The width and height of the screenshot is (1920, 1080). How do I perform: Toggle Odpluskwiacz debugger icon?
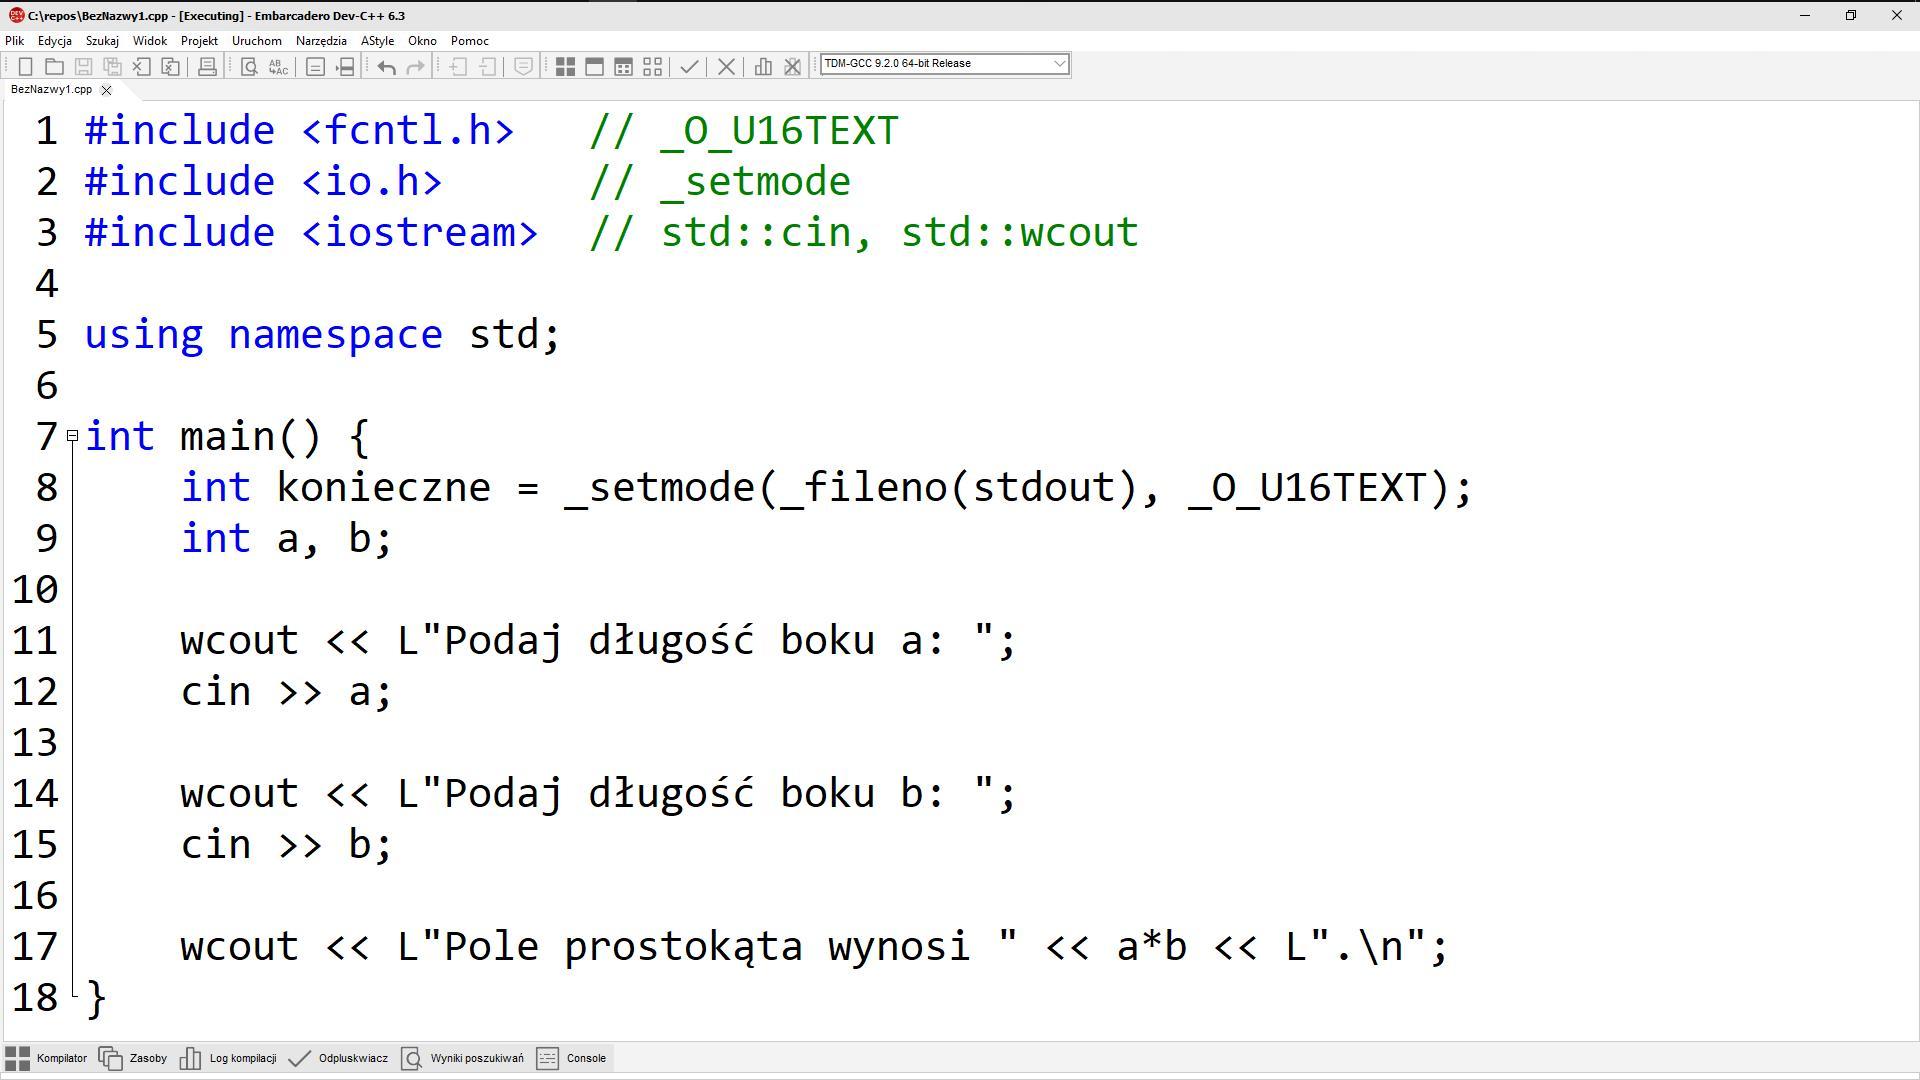tap(301, 1058)
